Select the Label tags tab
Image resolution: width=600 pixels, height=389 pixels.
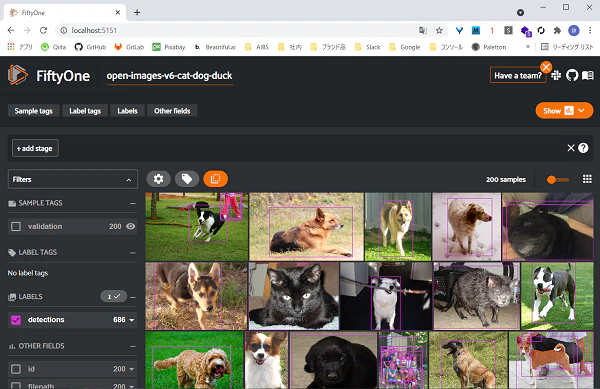click(85, 111)
